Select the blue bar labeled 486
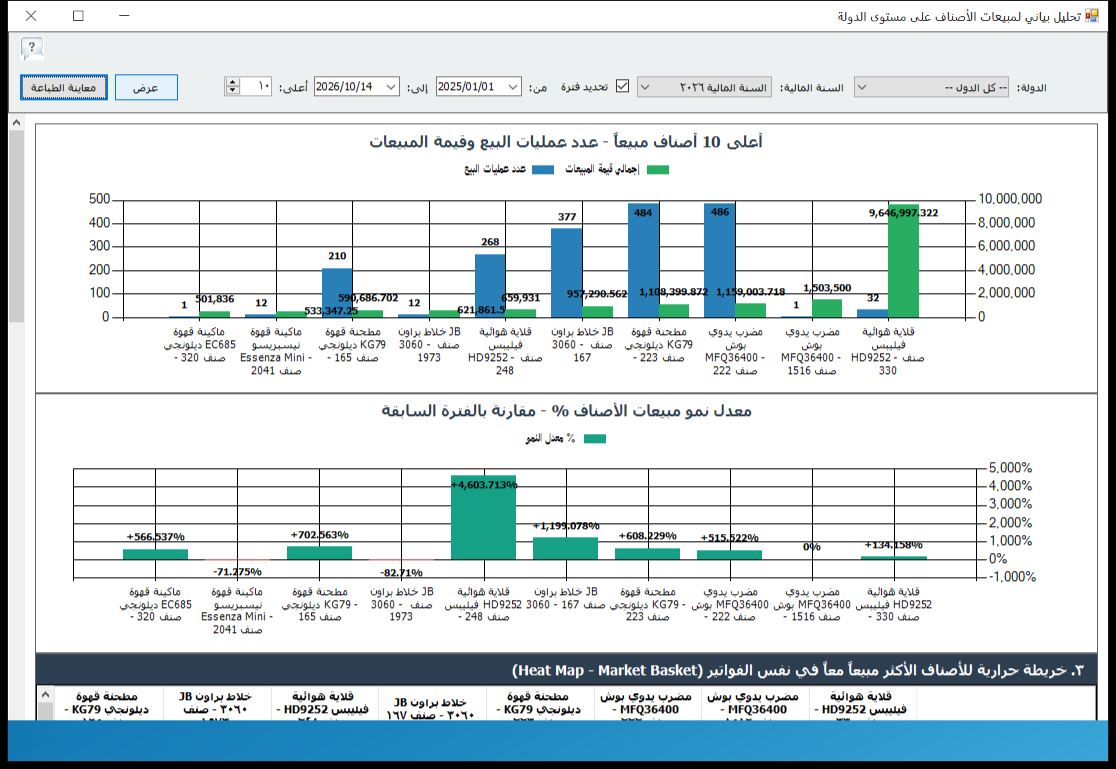 point(720,261)
